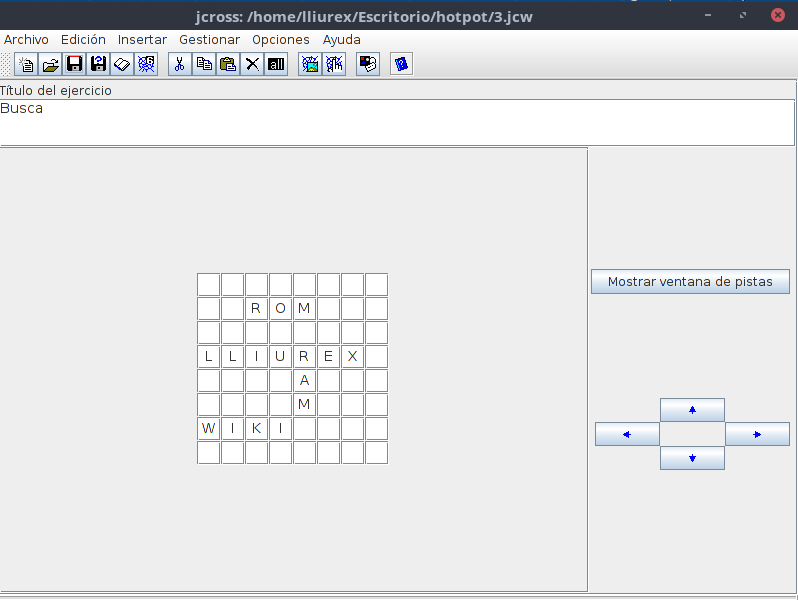Click the paste clipboard icon
The width and height of the screenshot is (798, 600).
click(228, 64)
